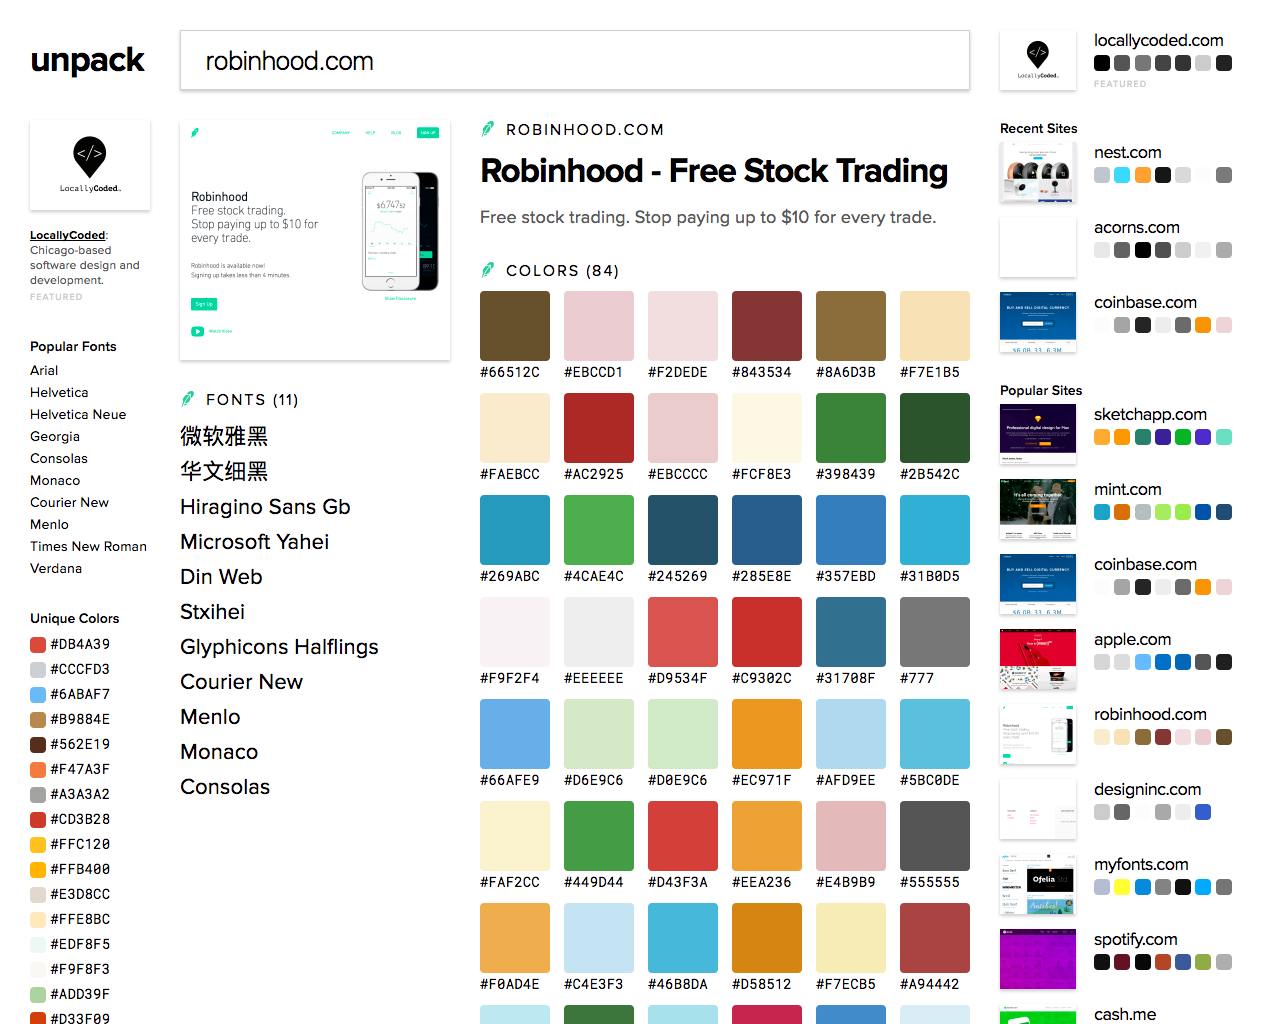The height and width of the screenshot is (1024, 1280).
Task: Choose Times New Roman from Popular Fonts
Action: pos(88,546)
